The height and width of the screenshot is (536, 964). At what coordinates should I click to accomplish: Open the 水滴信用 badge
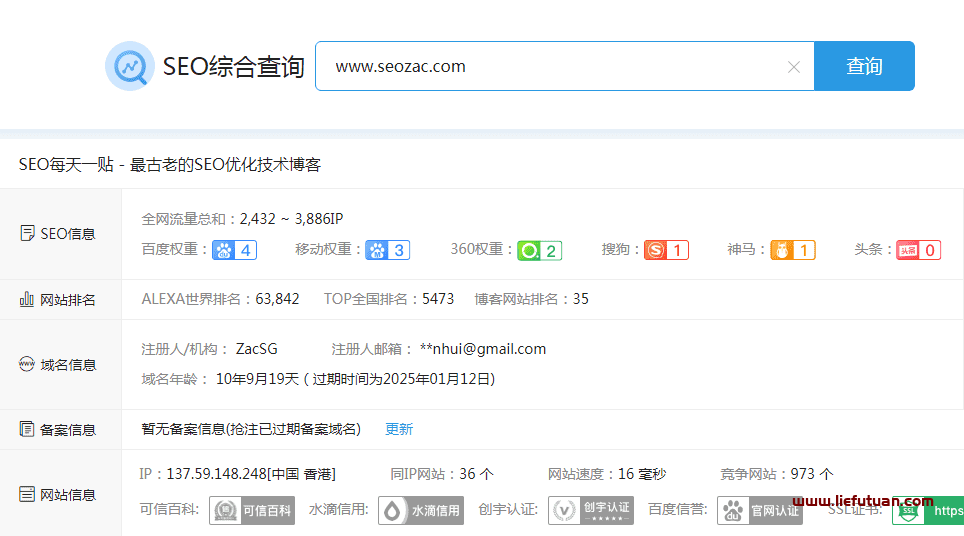[x=421, y=510]
